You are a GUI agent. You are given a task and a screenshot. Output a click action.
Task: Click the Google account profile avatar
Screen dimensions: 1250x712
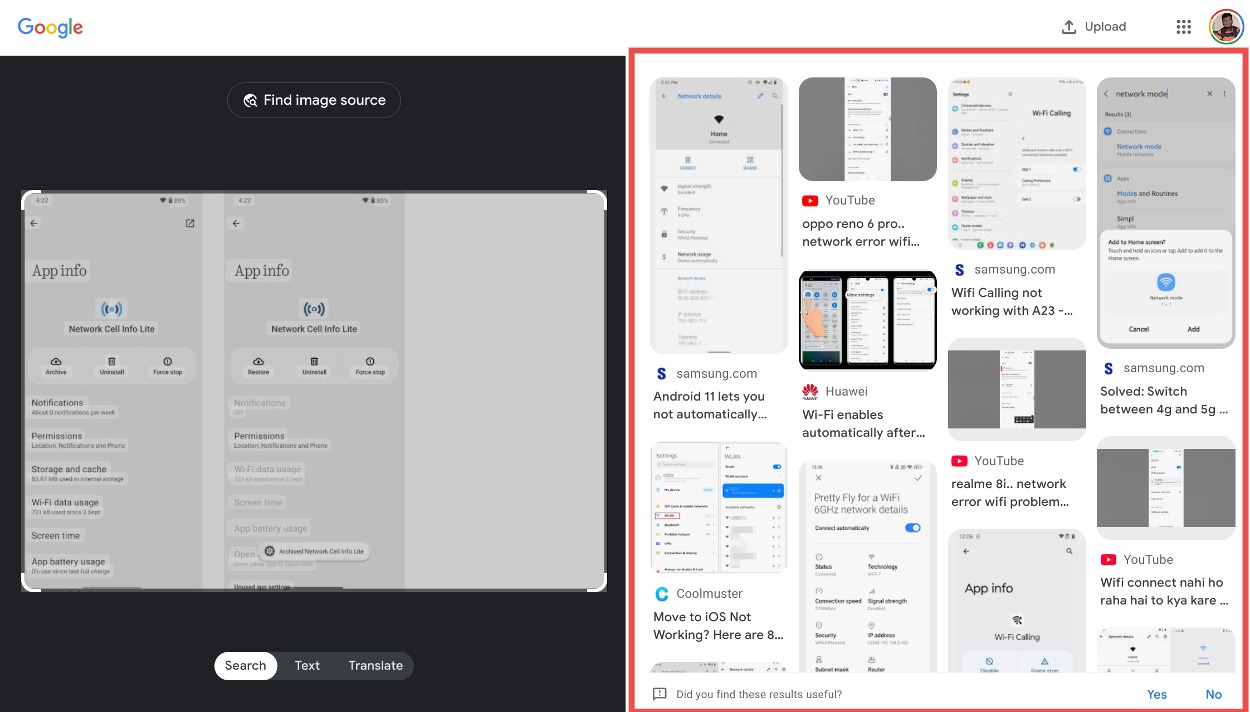click(1226, 27)
